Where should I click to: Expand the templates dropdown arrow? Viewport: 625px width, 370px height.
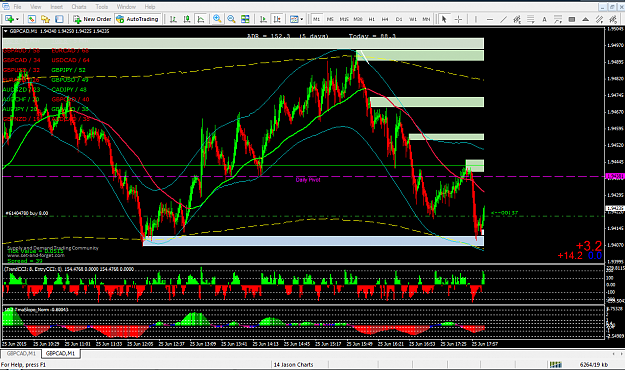[302, 19]
